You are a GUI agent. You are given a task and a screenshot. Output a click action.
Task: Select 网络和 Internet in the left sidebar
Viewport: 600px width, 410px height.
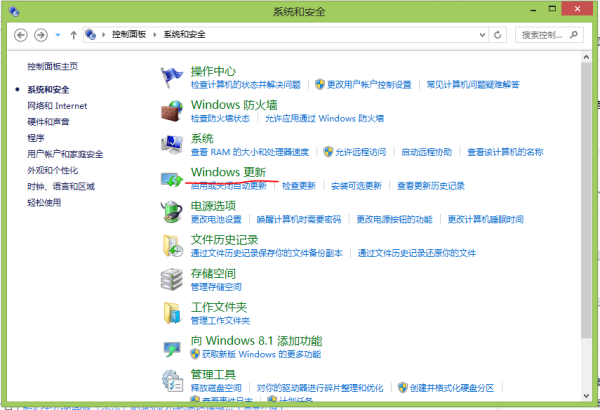[57, 105]
